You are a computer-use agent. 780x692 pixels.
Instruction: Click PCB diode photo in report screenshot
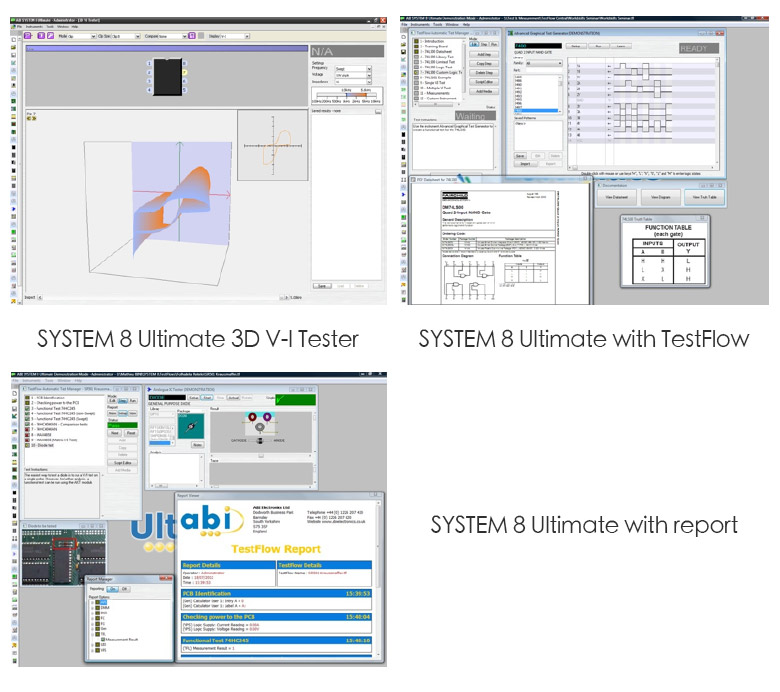[64, 556]
